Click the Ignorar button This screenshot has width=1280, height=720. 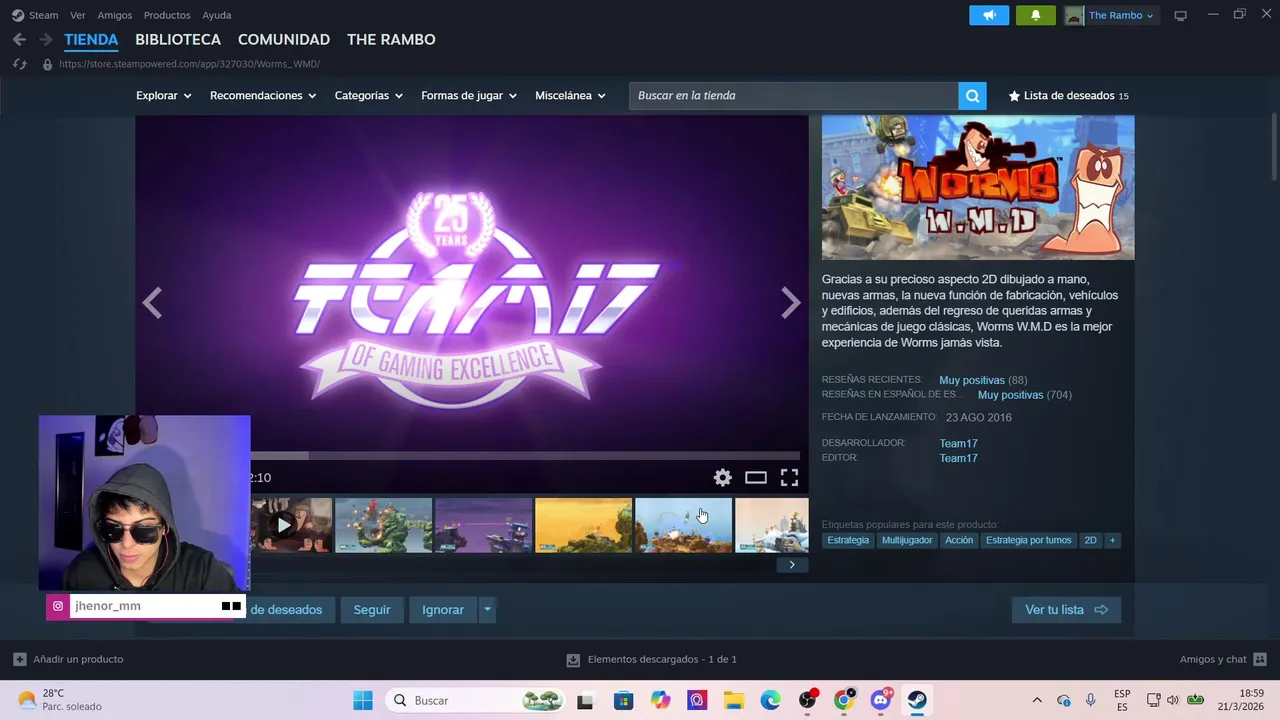443,610
